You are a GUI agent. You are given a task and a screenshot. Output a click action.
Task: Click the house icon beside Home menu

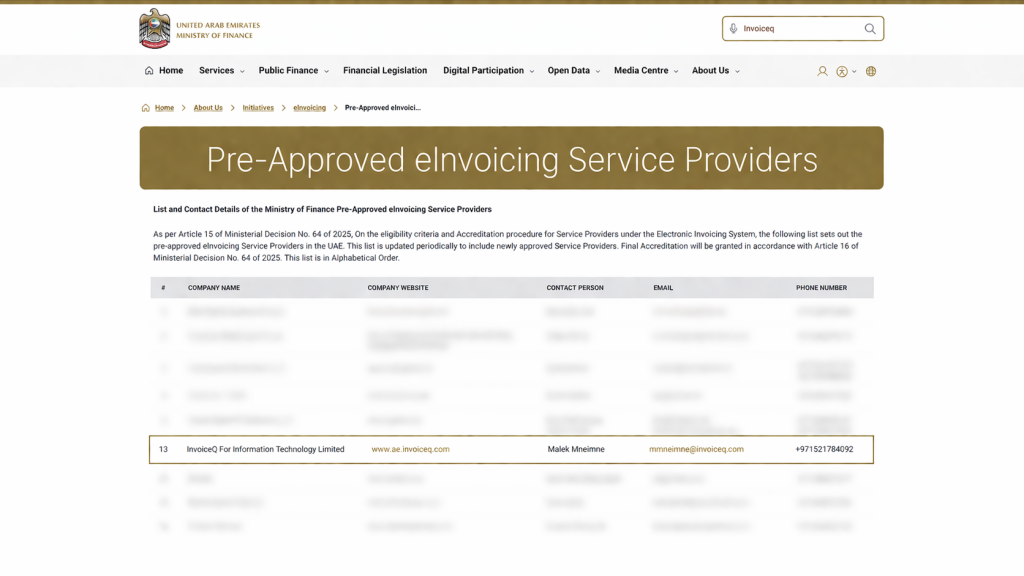click(149, 71)
